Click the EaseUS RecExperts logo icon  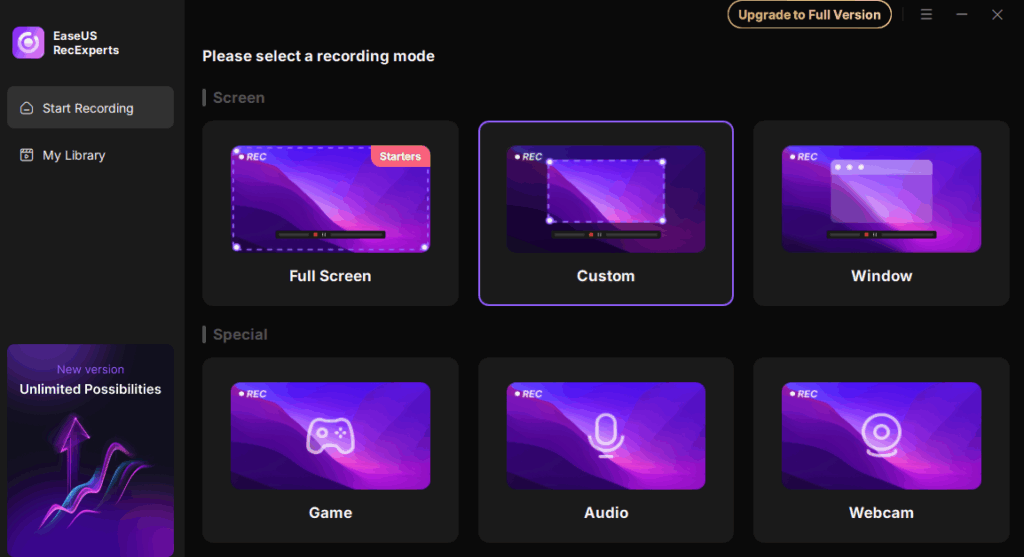coord(28,42)
